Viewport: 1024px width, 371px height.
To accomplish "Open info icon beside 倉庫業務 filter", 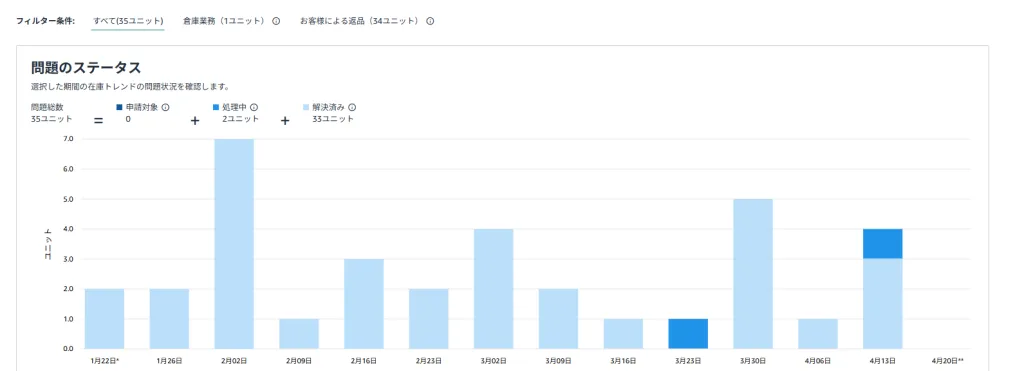I will point(276,21).
